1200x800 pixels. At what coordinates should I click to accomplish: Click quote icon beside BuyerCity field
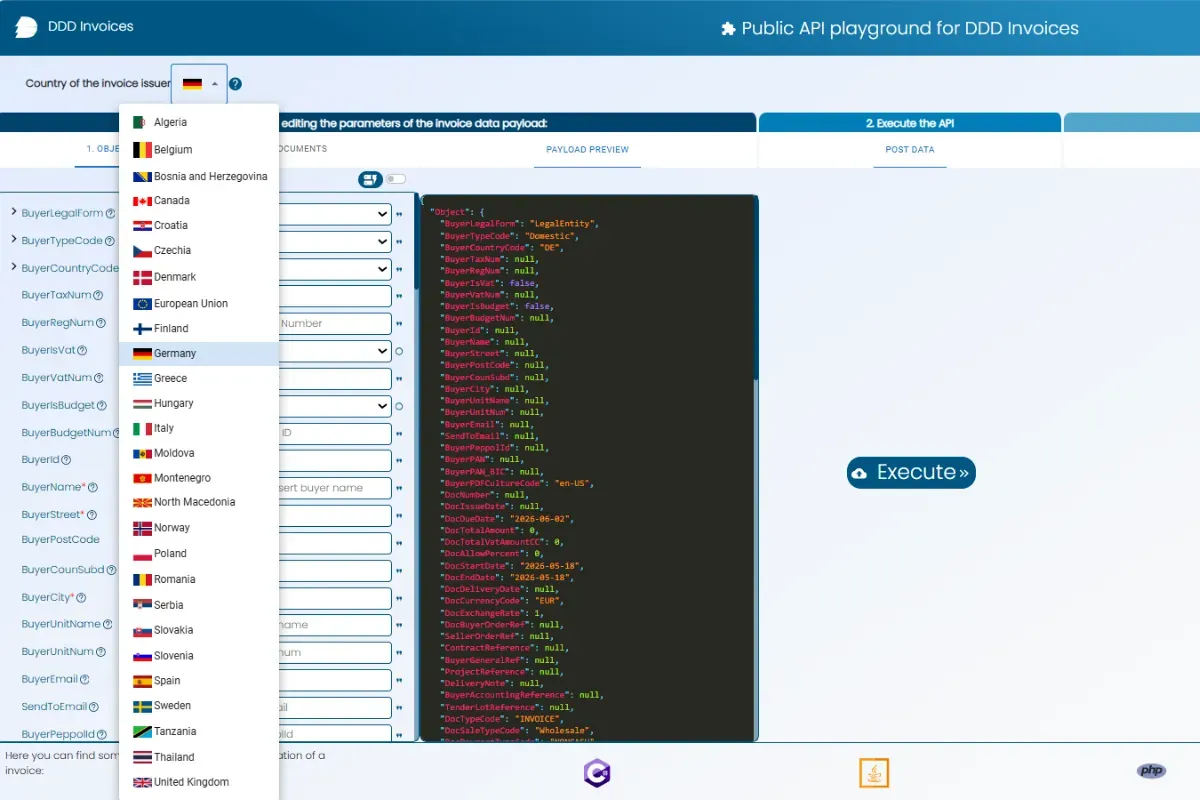(399, 598)
